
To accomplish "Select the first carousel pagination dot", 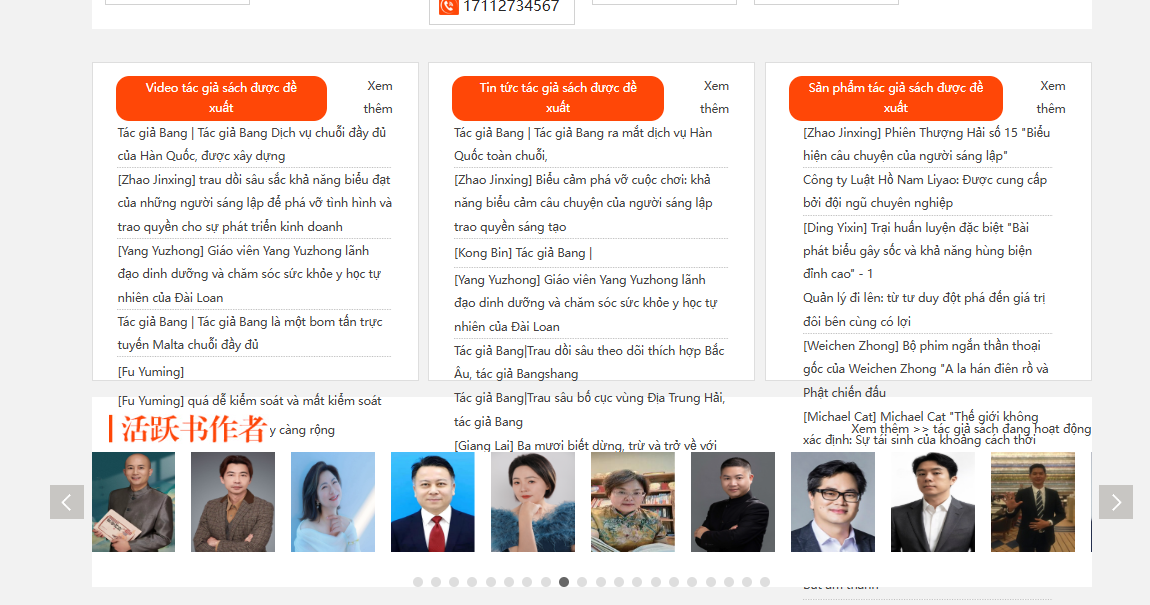I will click(x=418, y=582).
